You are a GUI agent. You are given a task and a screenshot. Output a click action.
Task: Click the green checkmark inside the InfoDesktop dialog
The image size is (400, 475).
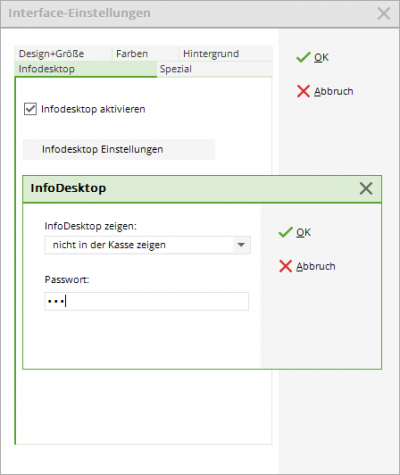(x=285, y=232)
